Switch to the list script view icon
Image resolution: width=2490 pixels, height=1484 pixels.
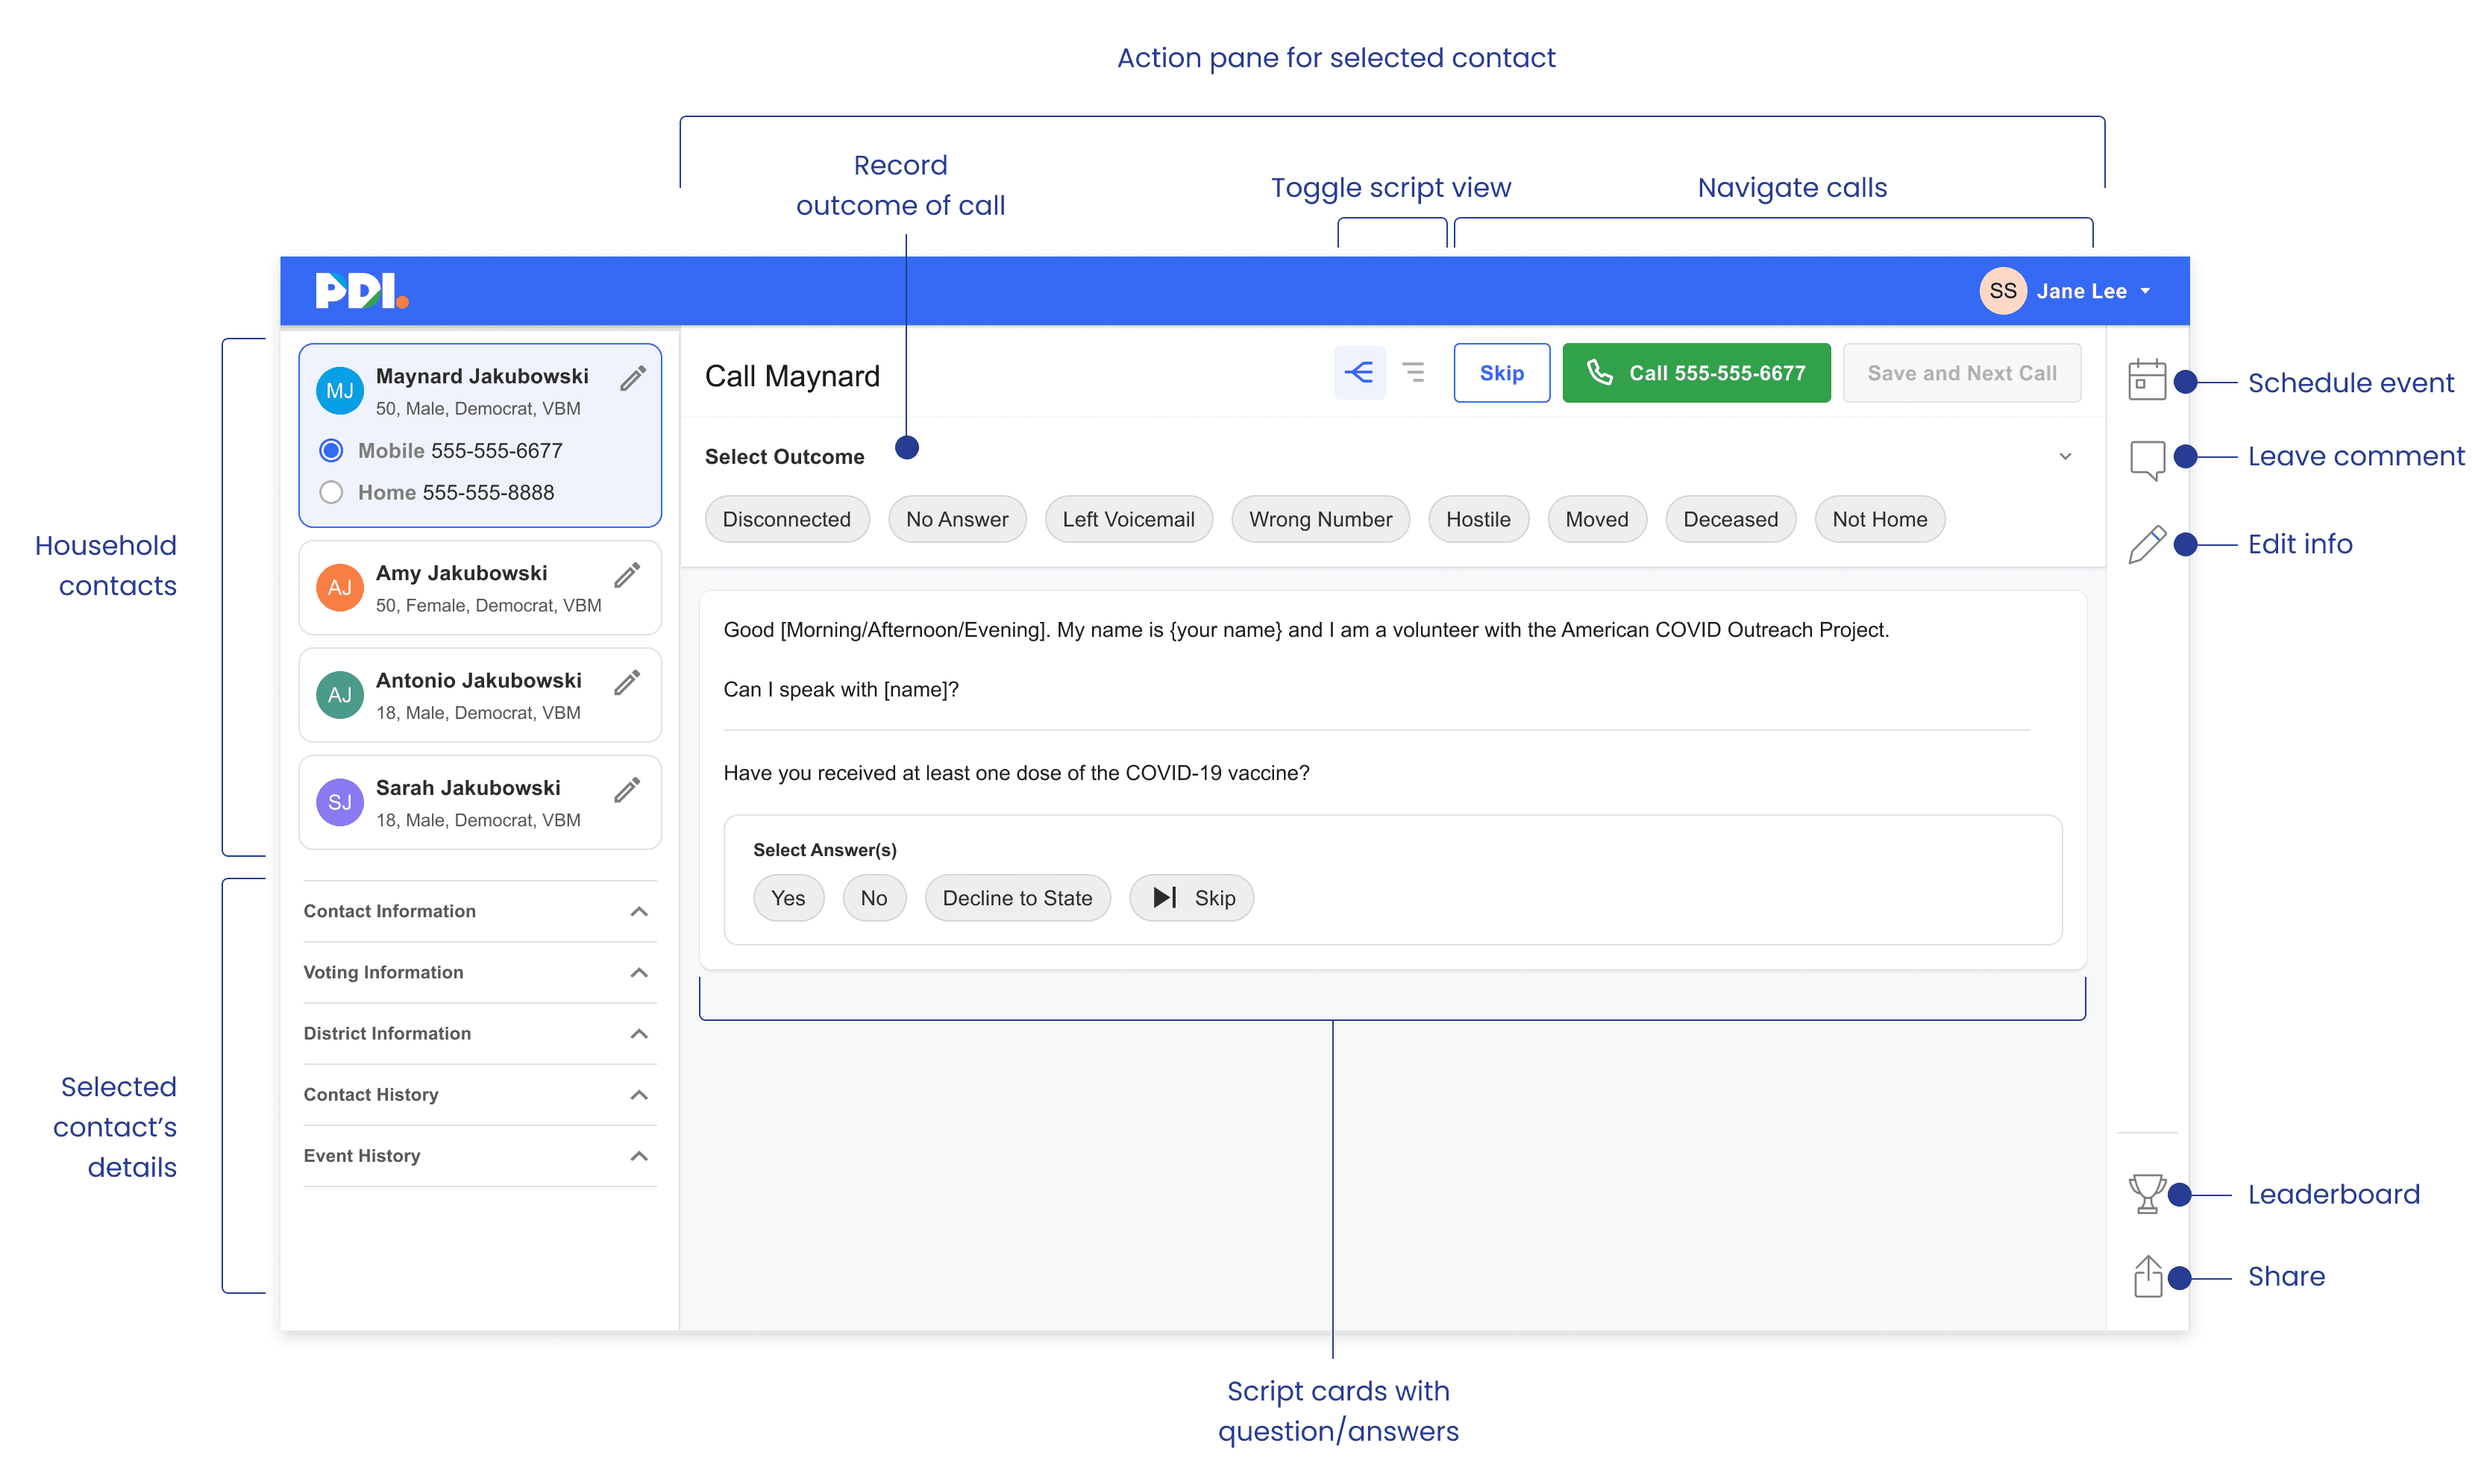click(1413, 373)
